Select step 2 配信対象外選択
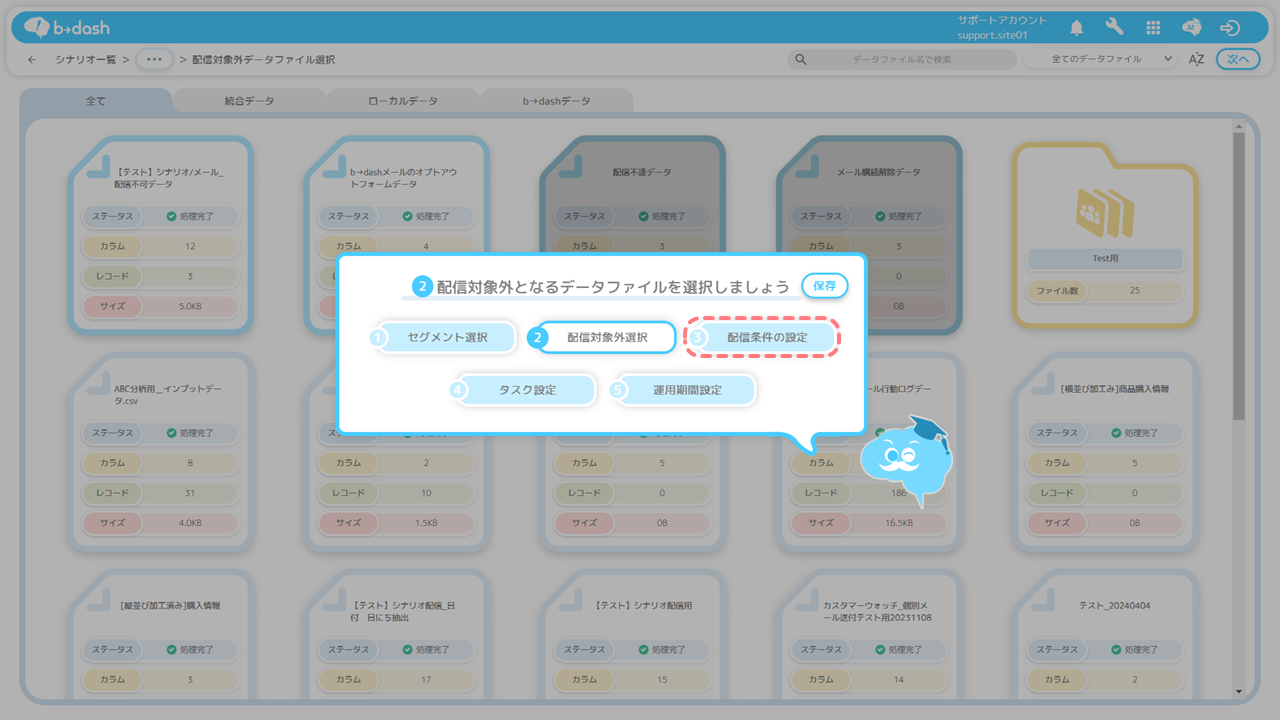1280x720 pixels. (602, 337)
